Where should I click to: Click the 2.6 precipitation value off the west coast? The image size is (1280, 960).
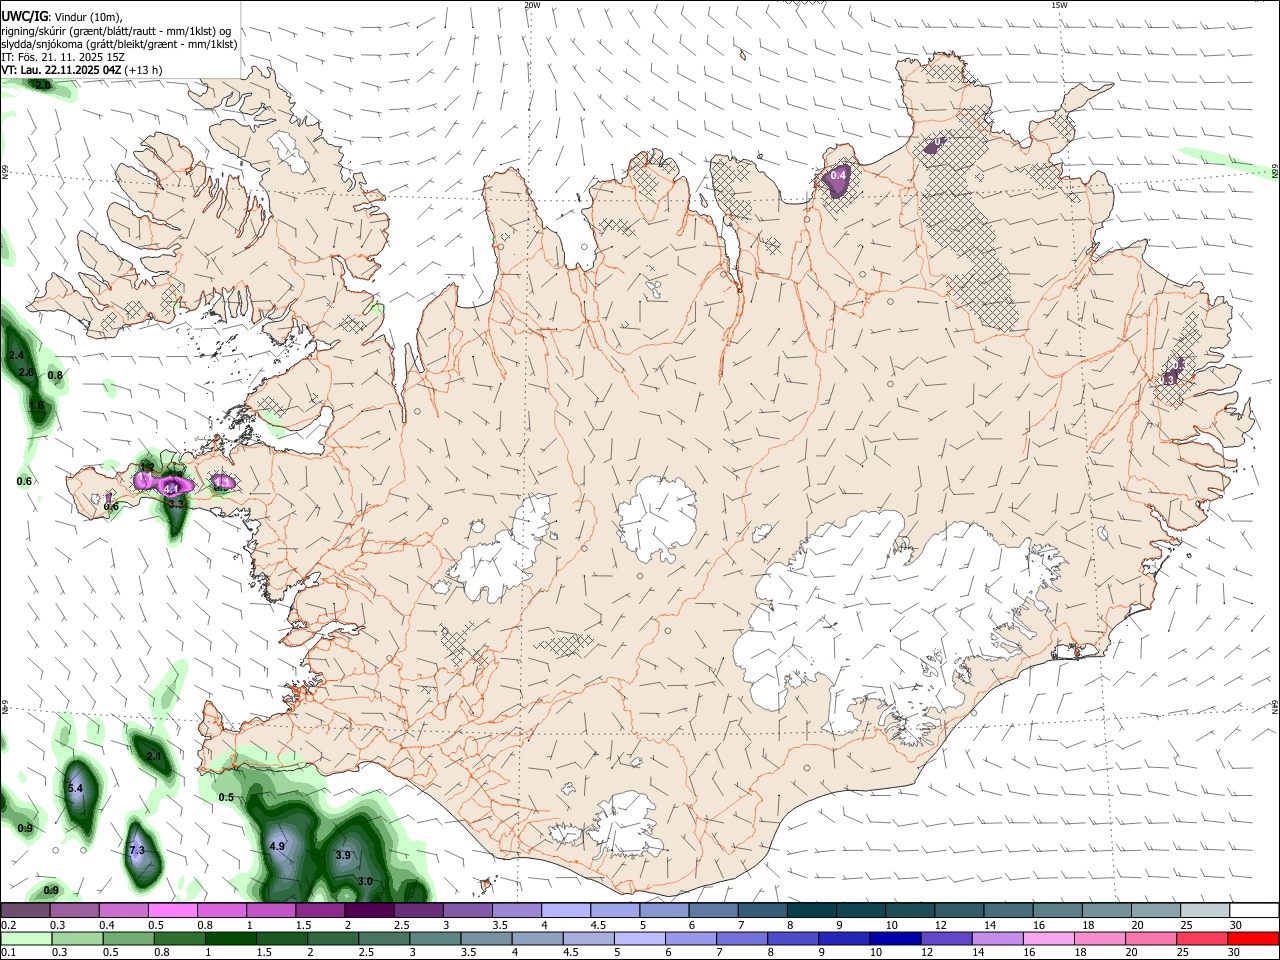(x=27, y=373)
